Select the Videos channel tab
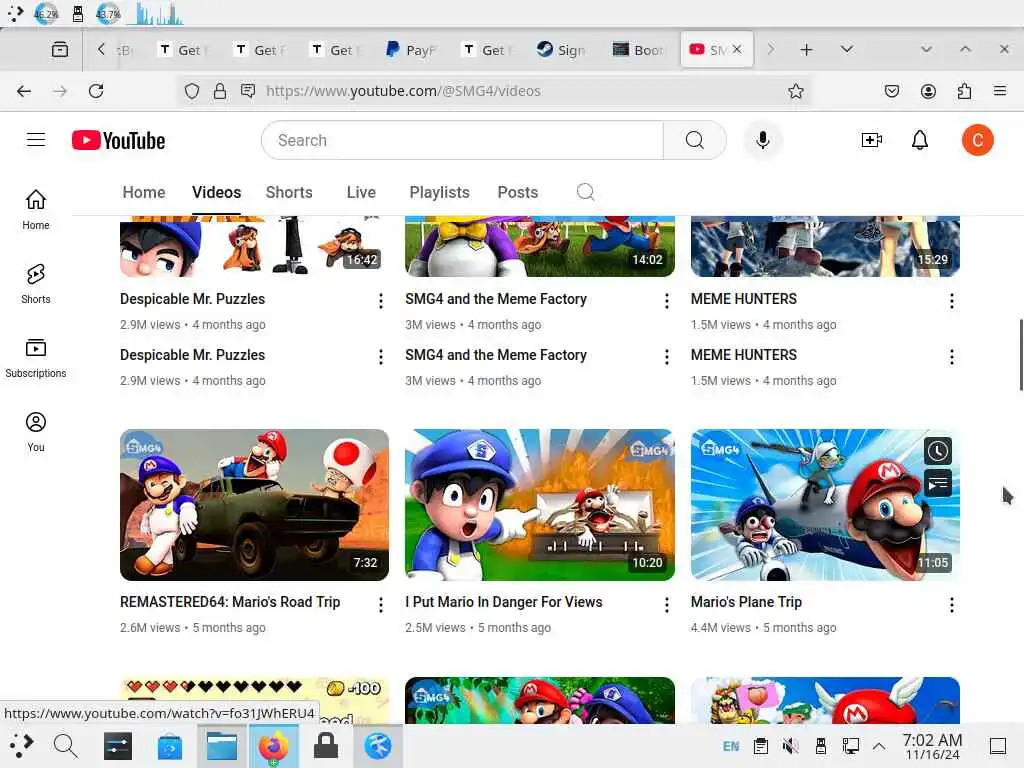 click(216, 192)
